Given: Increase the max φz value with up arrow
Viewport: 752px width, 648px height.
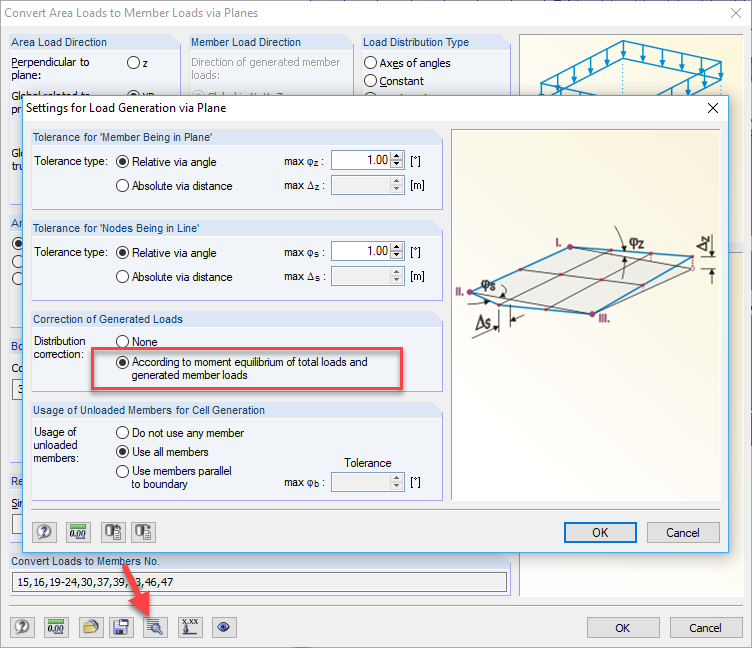Looking at the screenshot, I should [397, 156].
